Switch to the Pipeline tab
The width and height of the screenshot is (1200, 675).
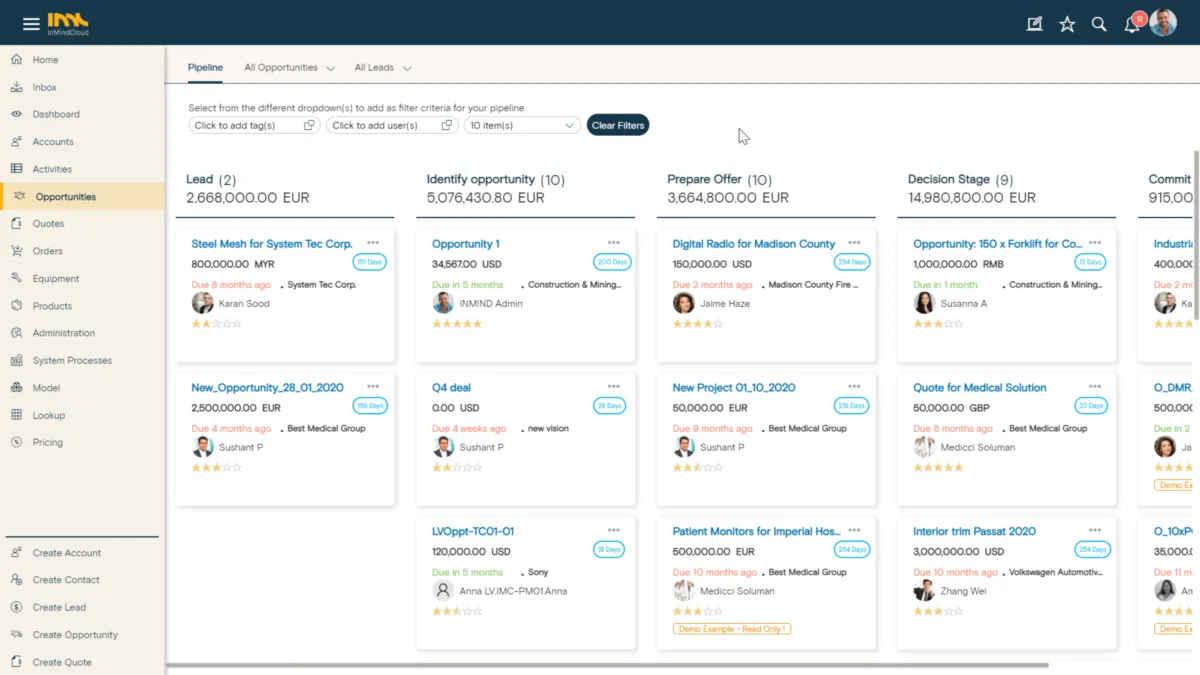[205, 68]
